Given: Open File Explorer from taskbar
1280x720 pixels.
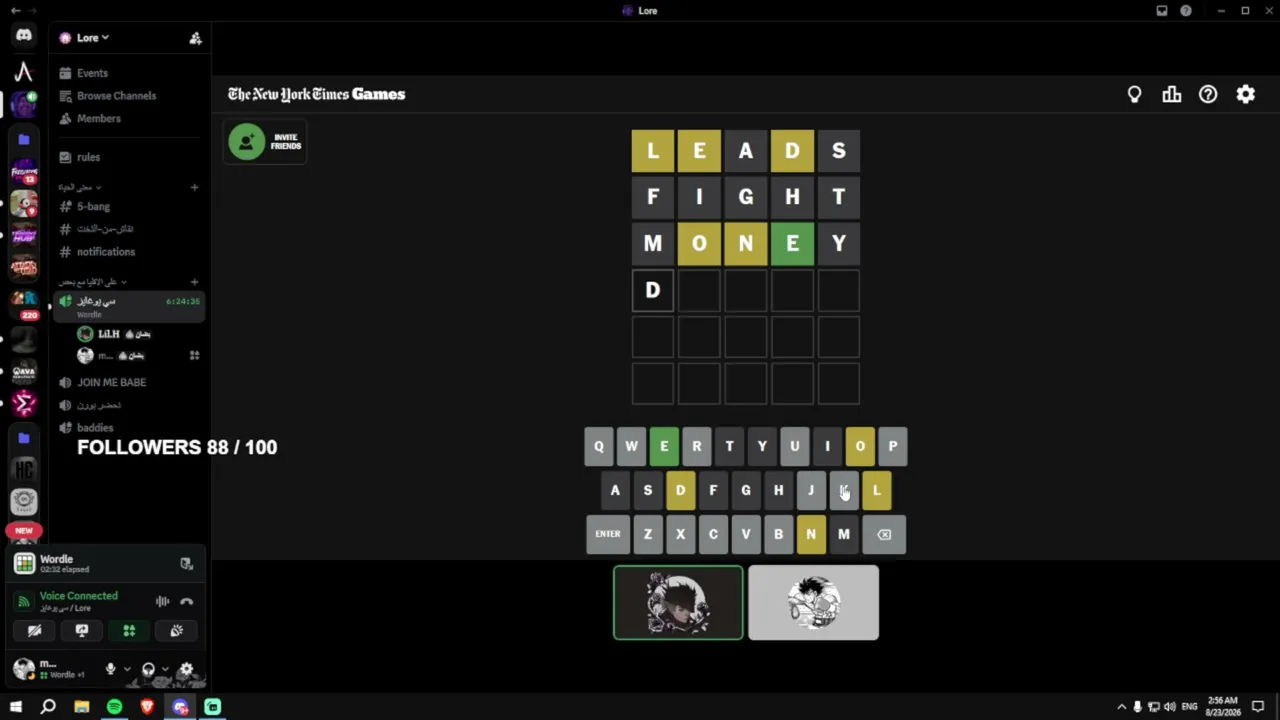Looking at the screenshot, I should coord(81,707).
